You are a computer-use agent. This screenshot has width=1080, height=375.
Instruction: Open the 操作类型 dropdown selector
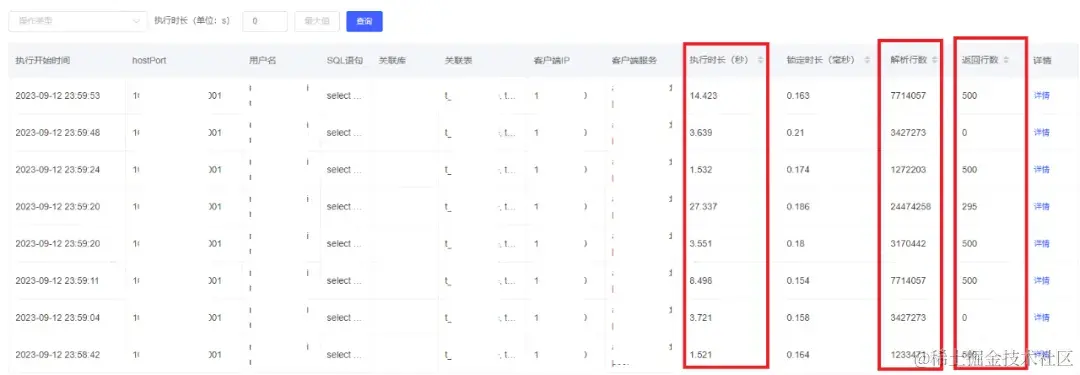coord(78,21)
